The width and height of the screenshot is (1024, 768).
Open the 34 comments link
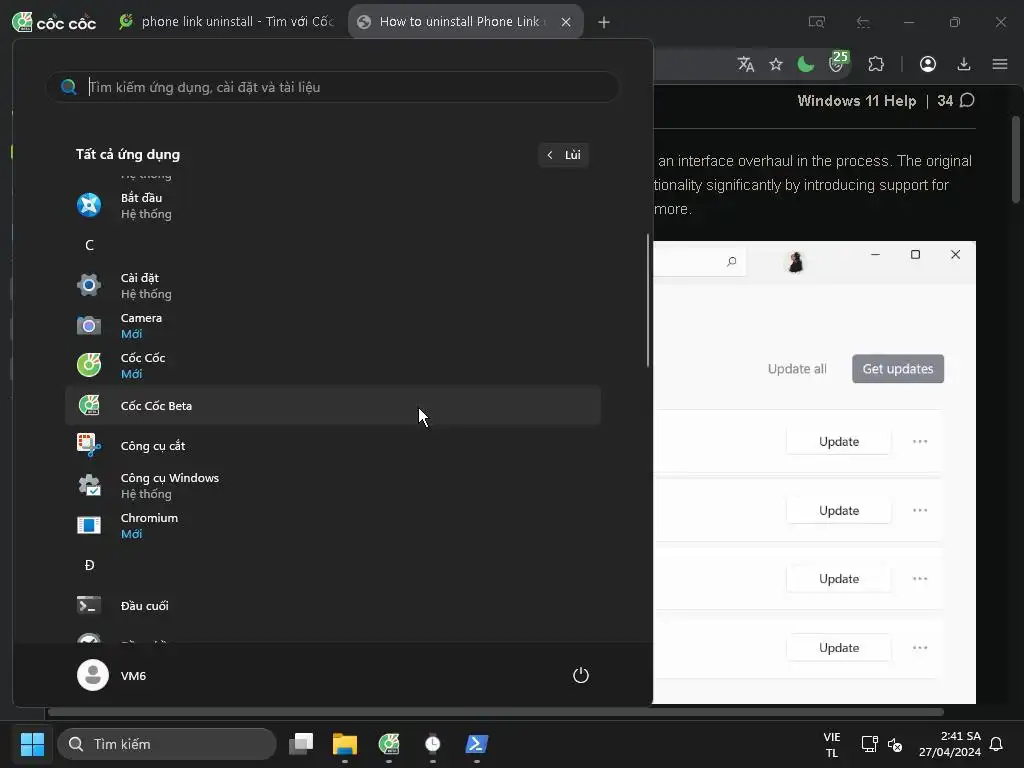[956, 101]
